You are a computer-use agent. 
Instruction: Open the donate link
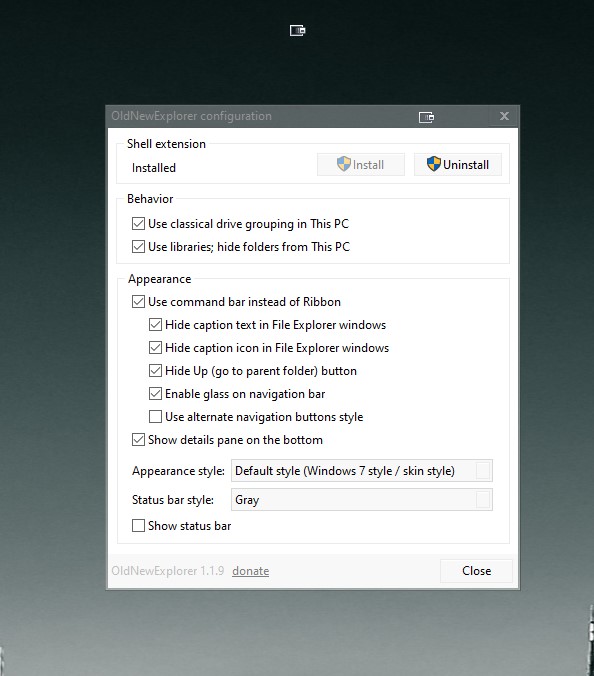coord(250,571)
